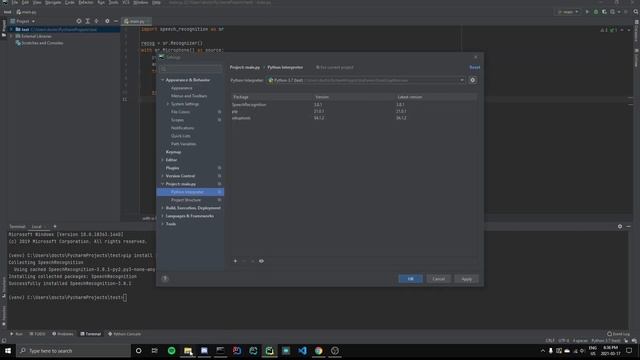Viewport: 640px width, 360px height.
Task: Open the Refactor menu
Action: click(86, 2)
